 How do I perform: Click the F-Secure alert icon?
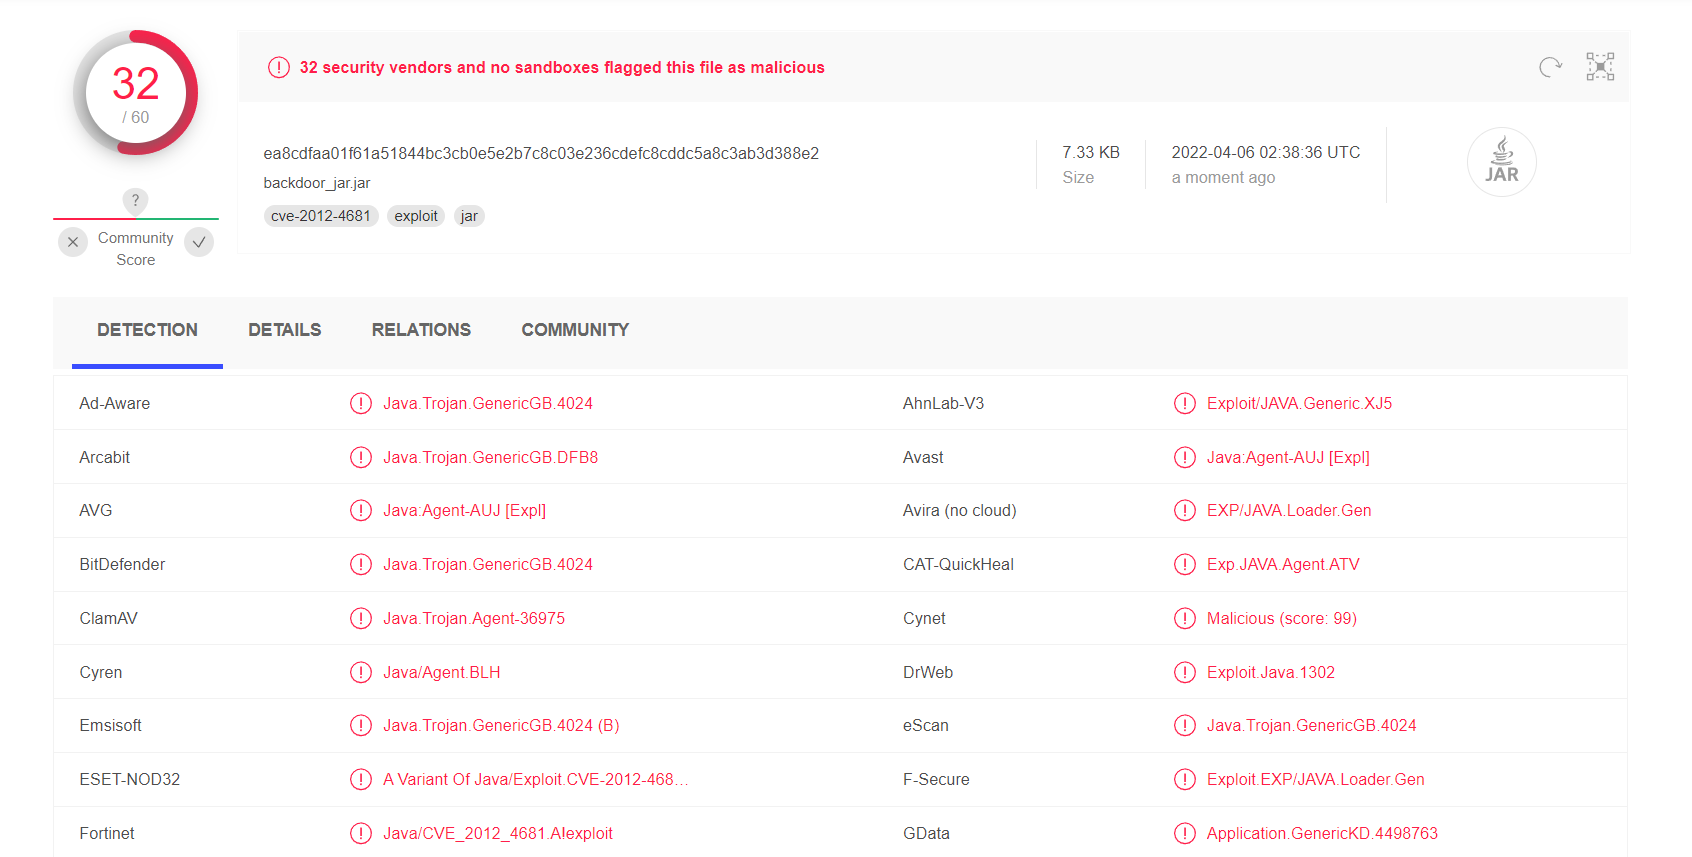[x=1185, y=779]
